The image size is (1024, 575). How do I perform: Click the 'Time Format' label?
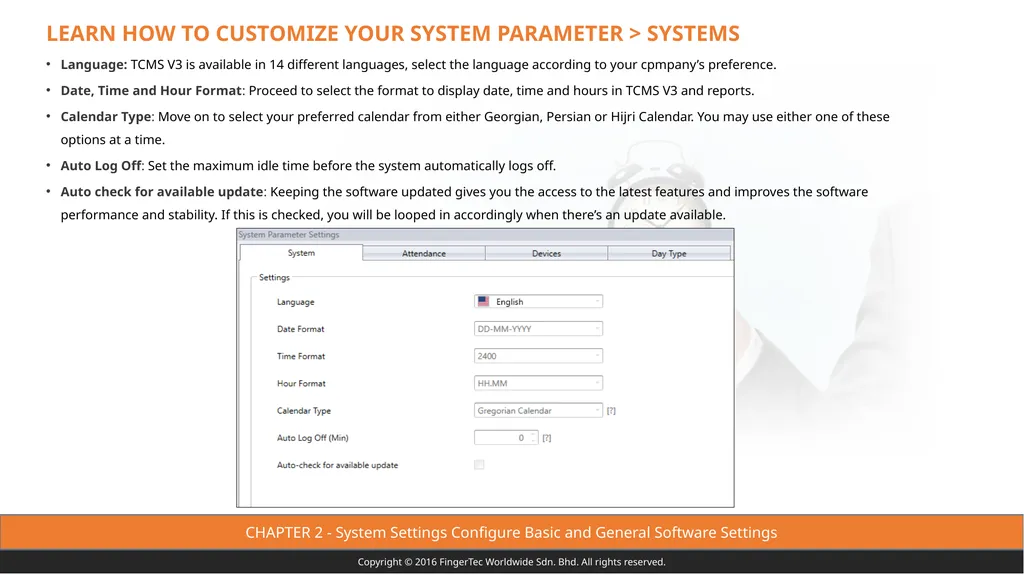pyautogui.click(x=300, y=357)
